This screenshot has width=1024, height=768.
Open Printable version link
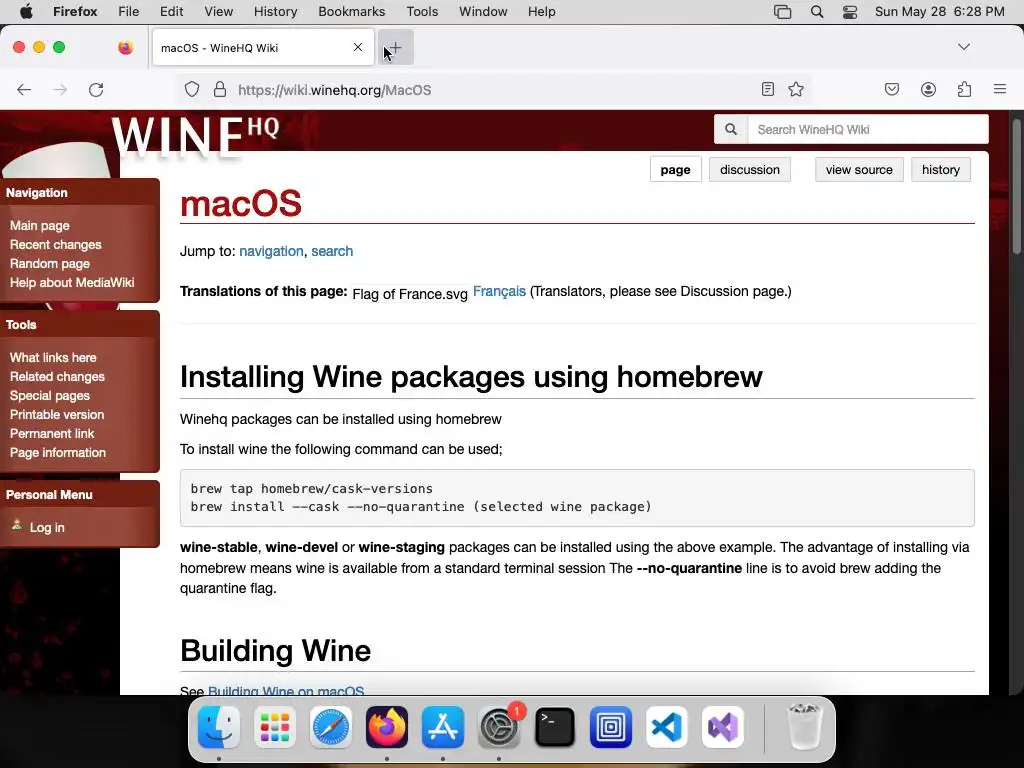click(x=57, y=414)
